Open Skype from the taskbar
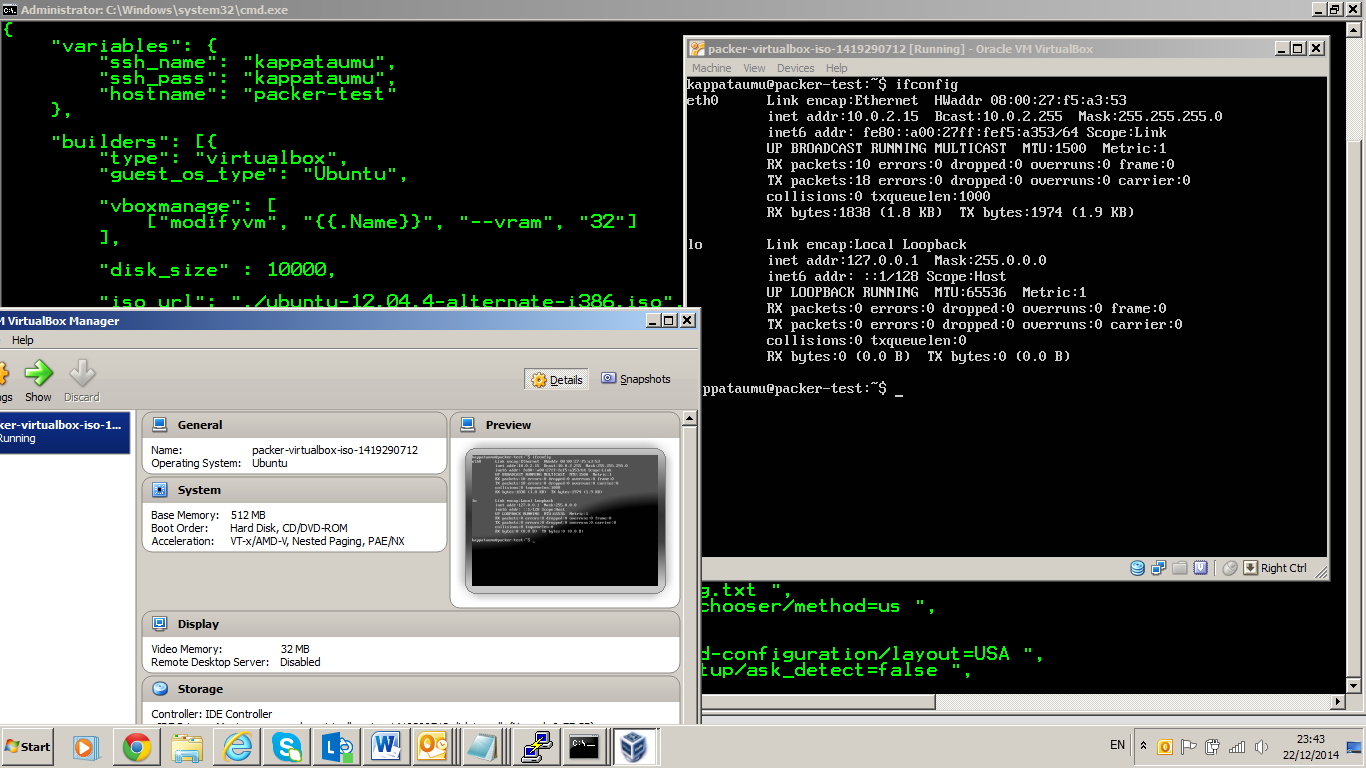 [x=287, y=747]
